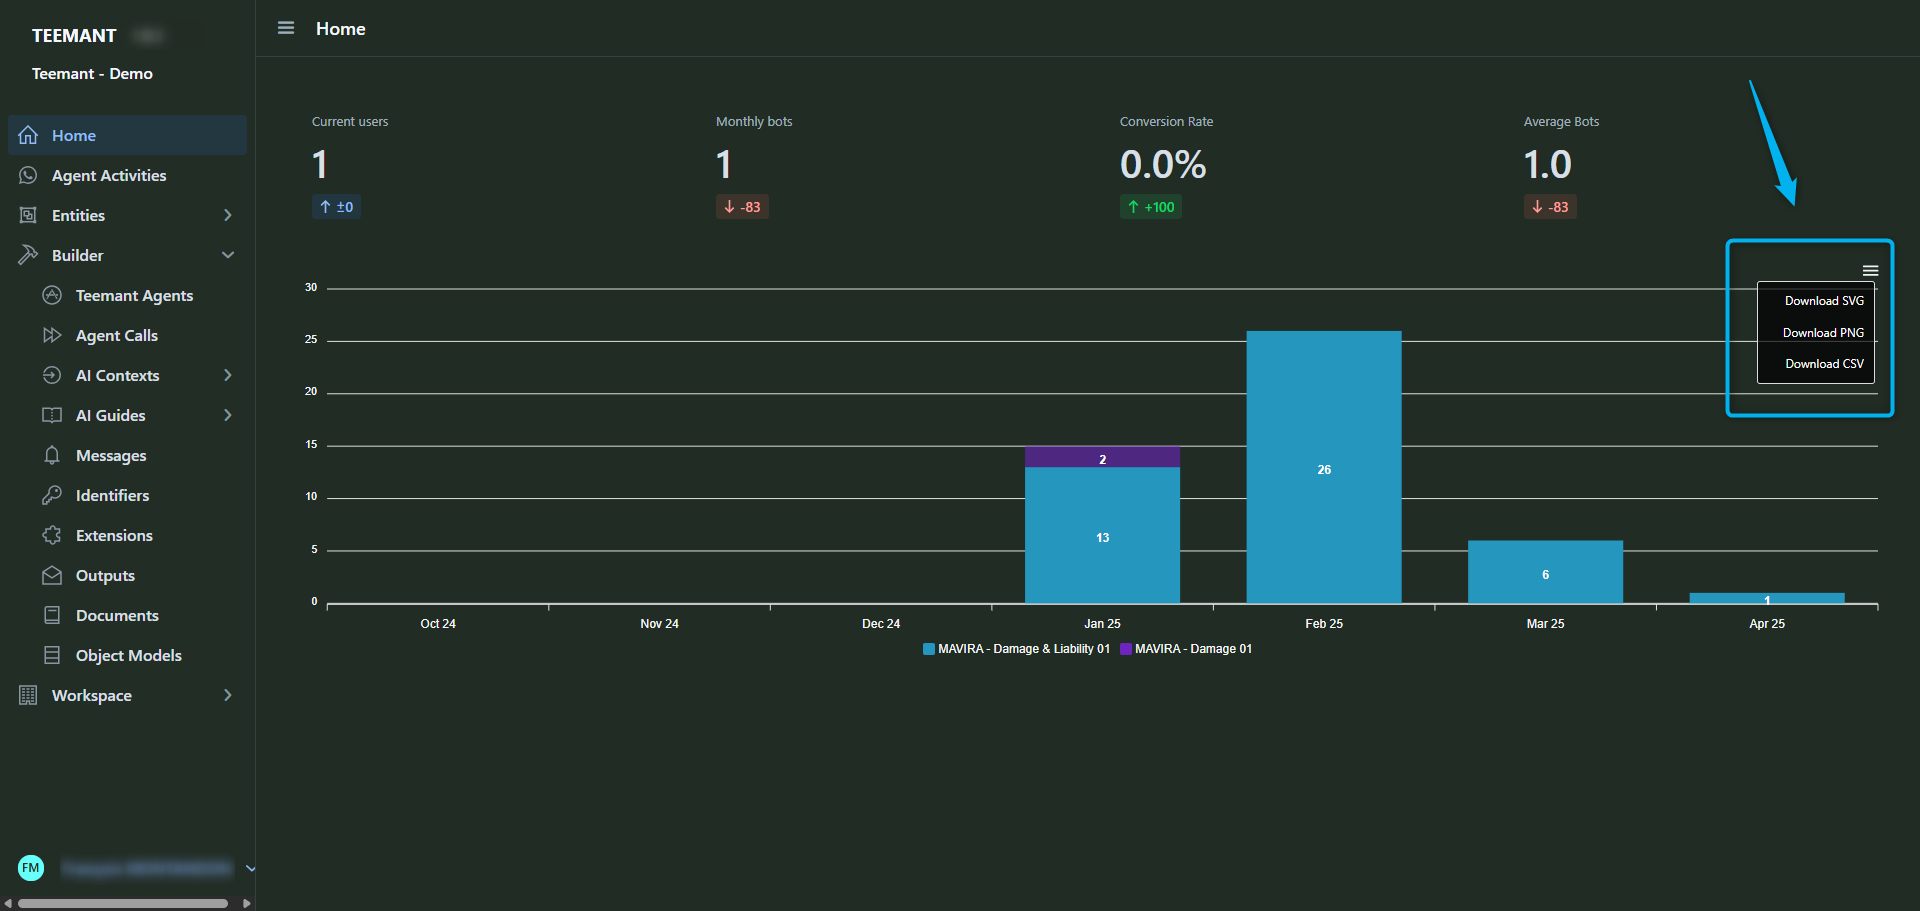Click the AI Guides book icon

coord(52,415)
